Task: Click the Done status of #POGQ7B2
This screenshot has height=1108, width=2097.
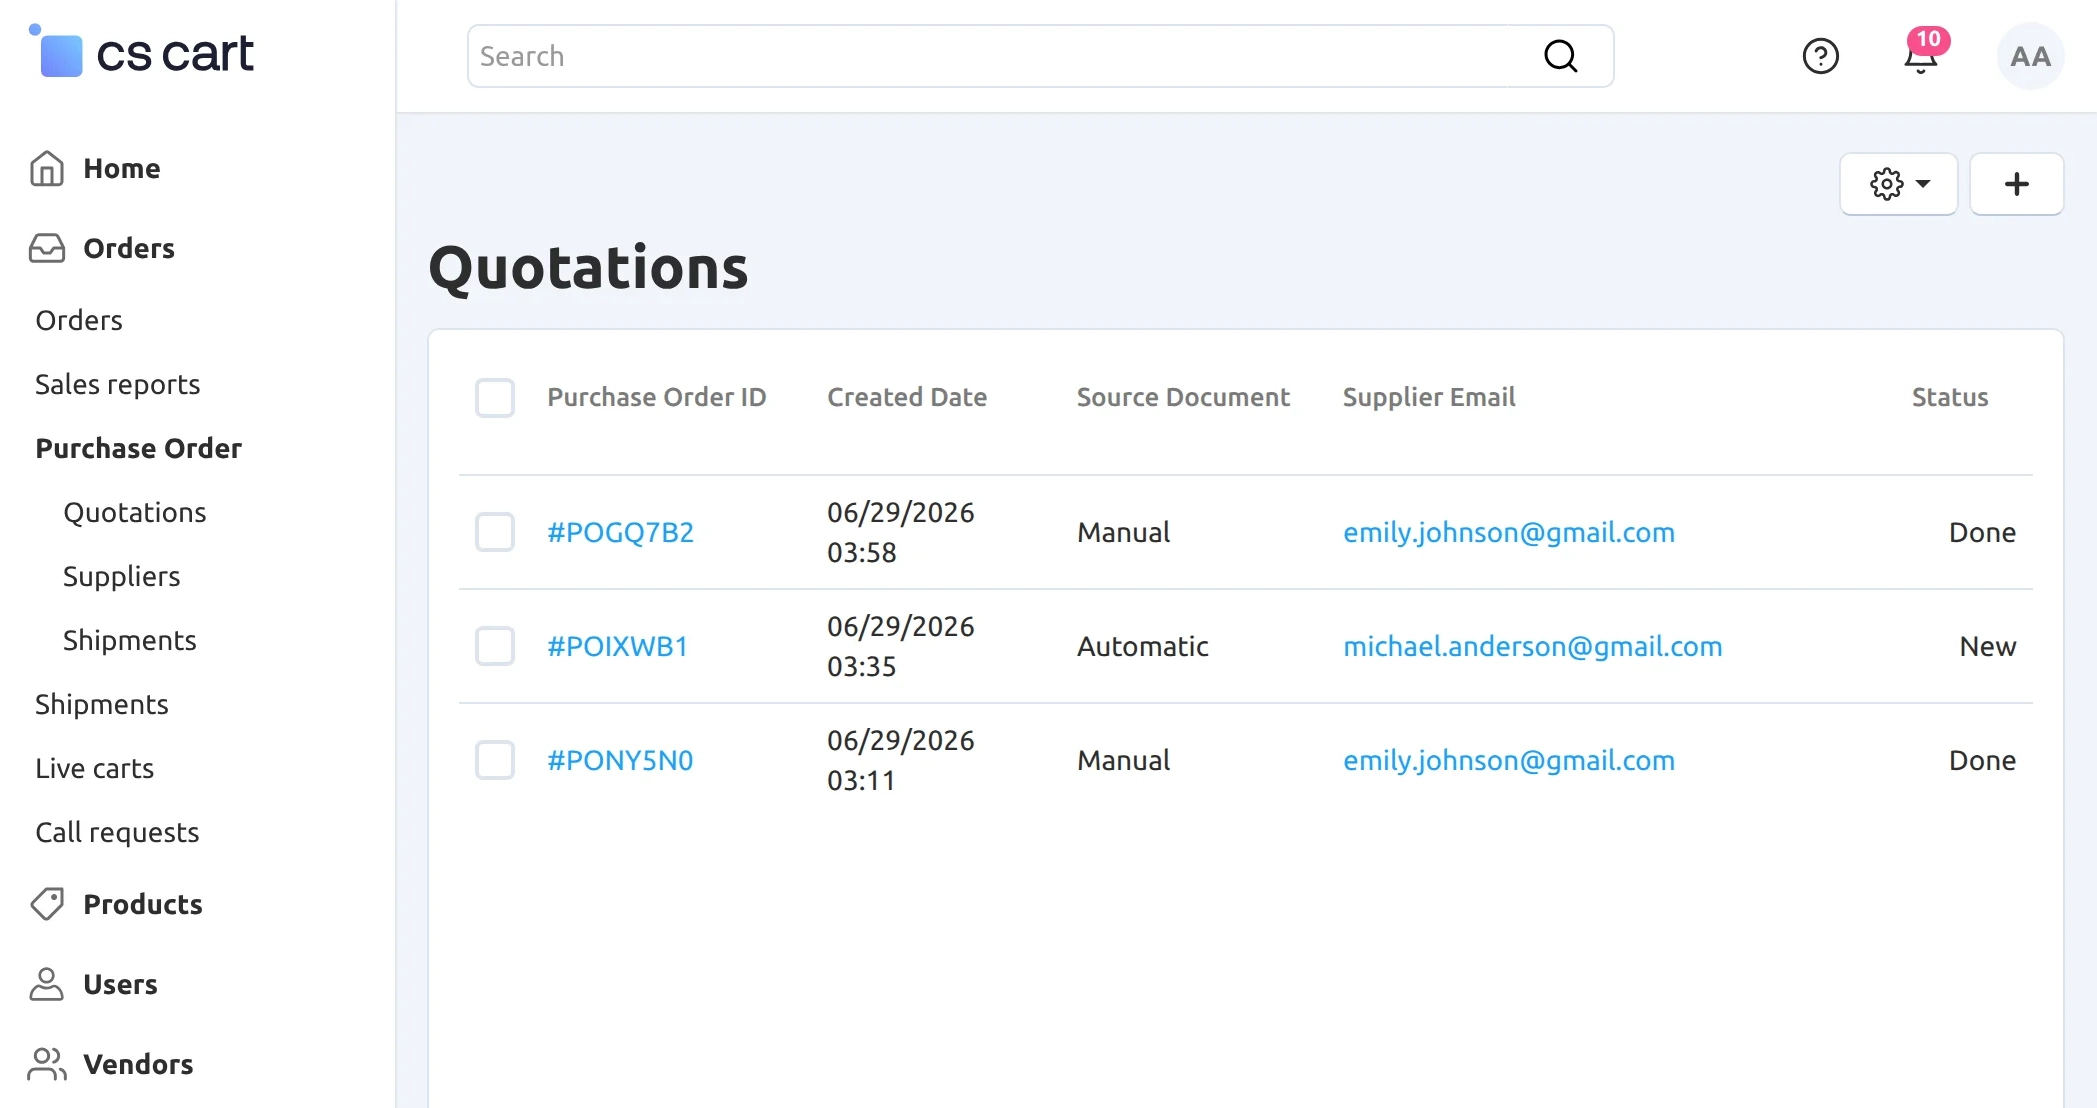Action: 1982,532
